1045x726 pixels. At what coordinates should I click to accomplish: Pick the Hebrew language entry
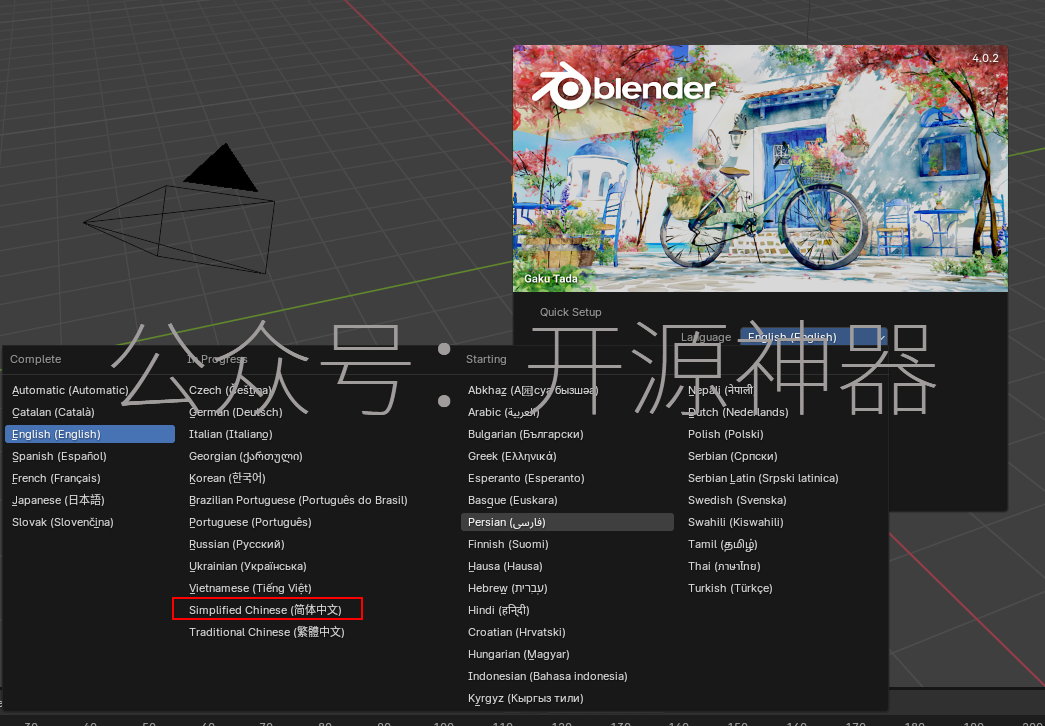567,588
